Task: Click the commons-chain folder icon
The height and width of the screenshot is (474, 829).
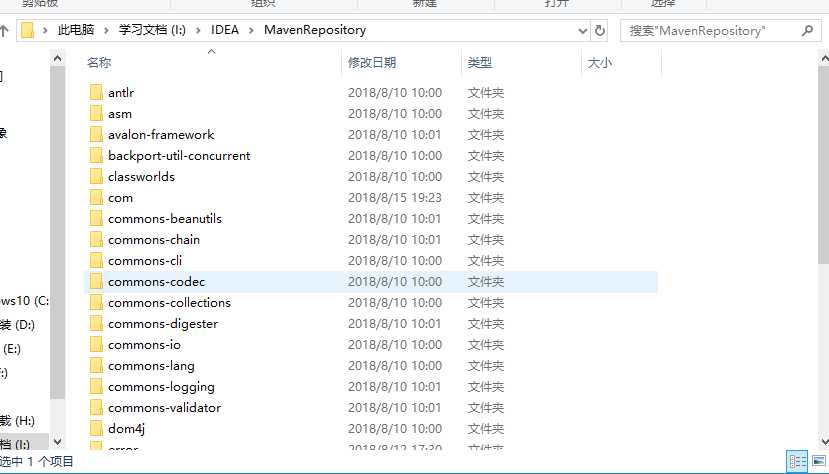Action: coord(96,239)
